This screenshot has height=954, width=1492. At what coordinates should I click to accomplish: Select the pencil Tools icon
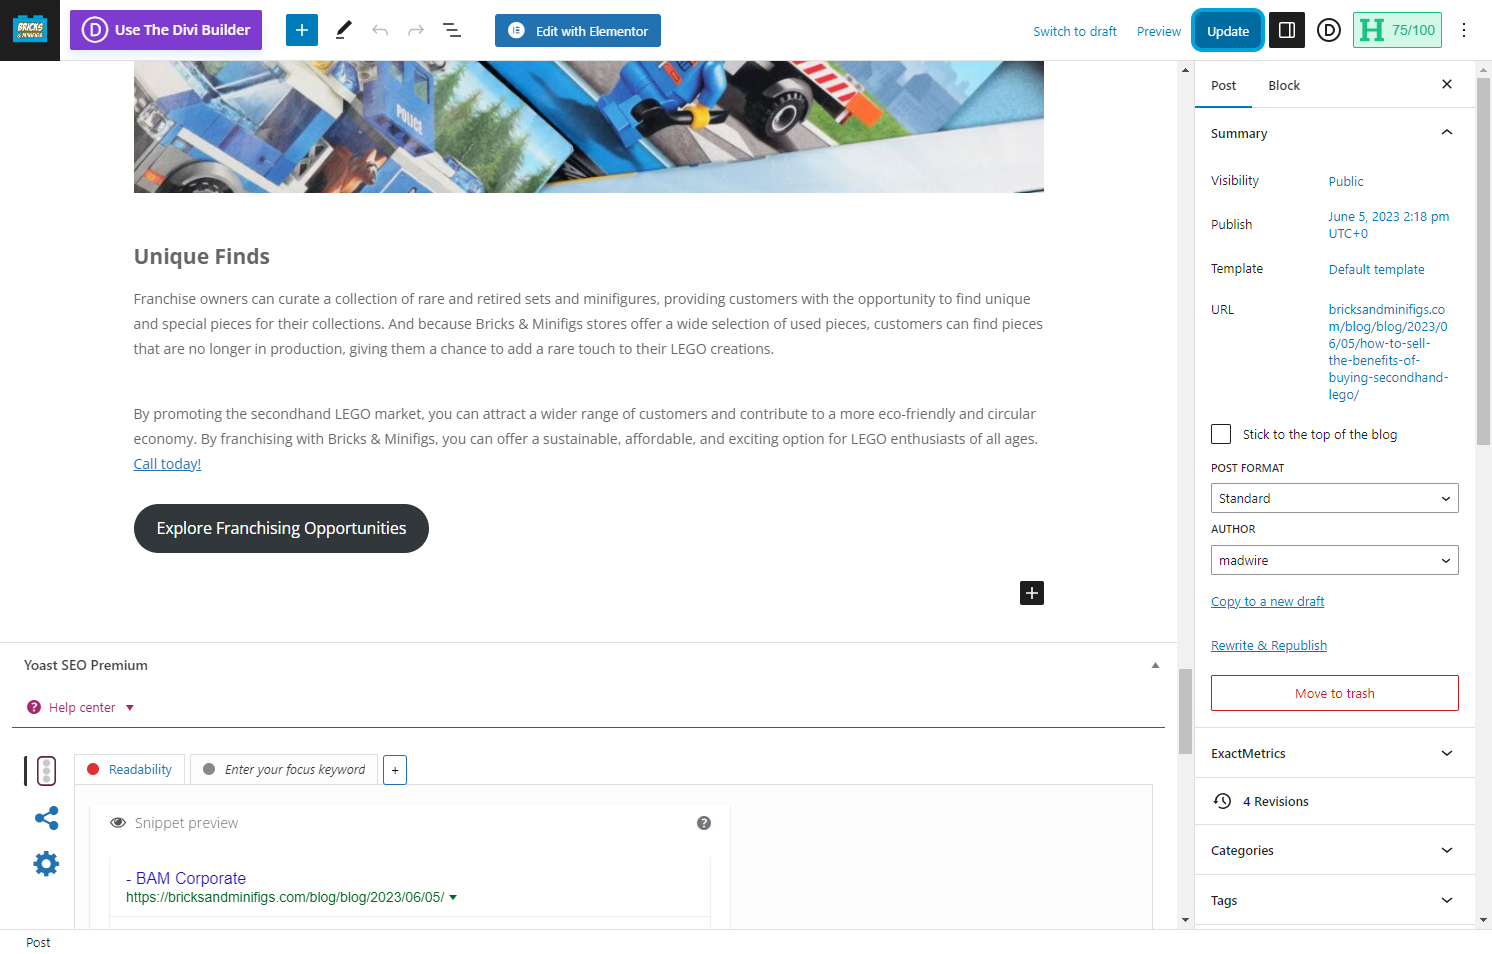point(343,30)
